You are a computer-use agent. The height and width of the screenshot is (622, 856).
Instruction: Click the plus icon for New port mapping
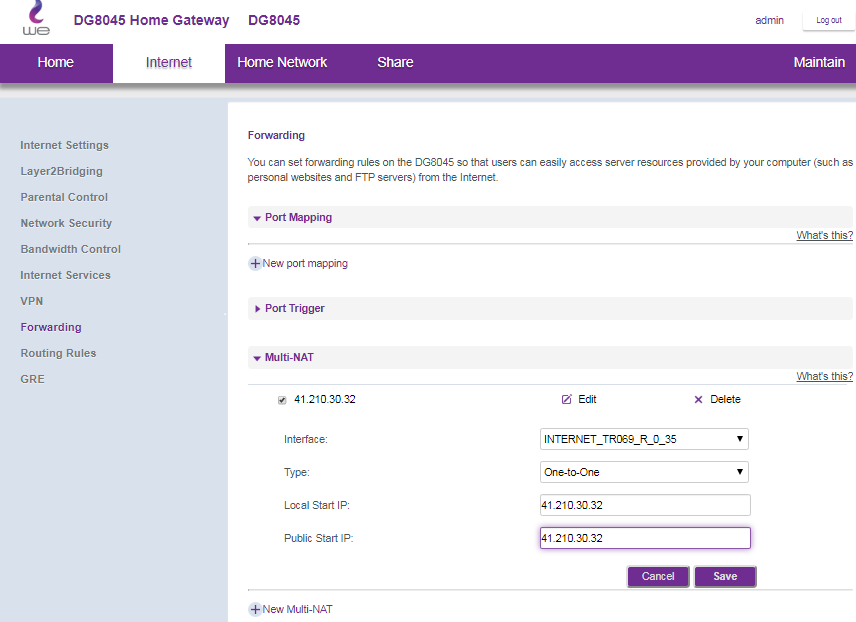pos(255,264)
